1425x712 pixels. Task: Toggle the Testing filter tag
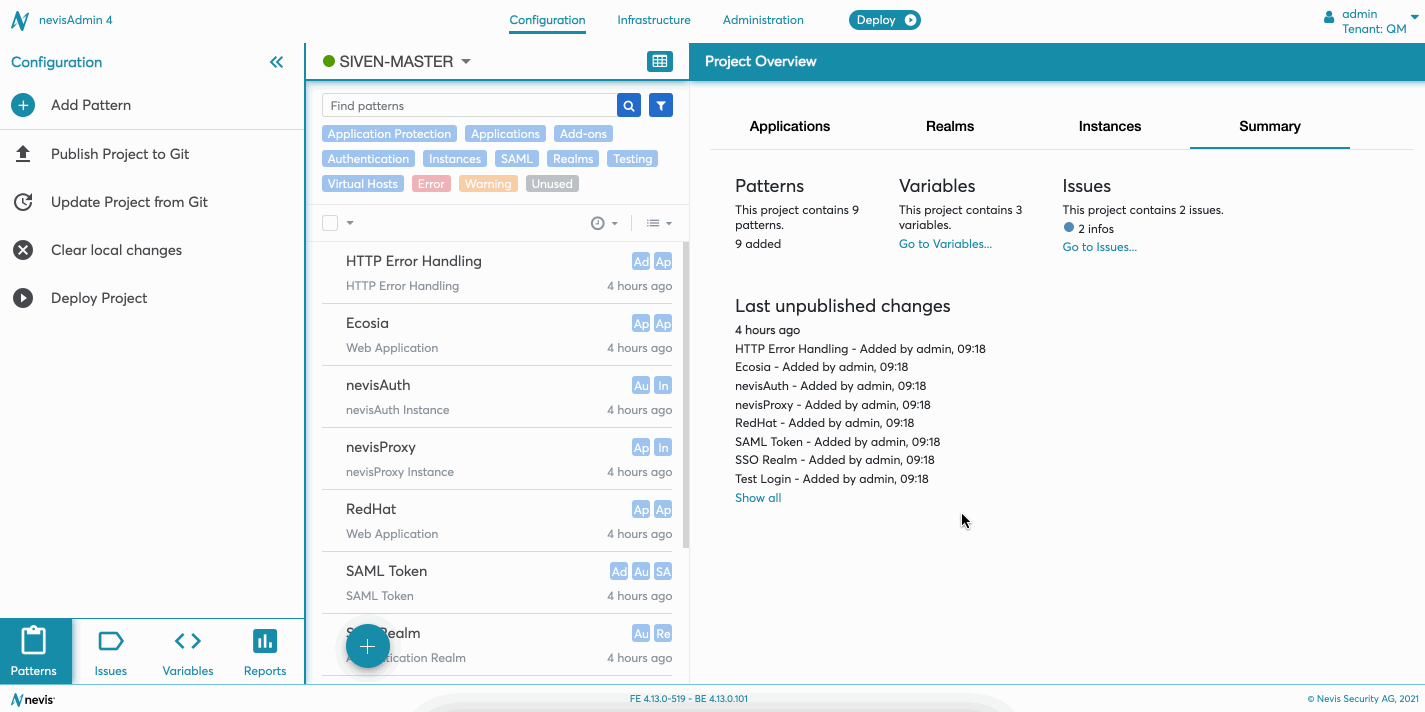tap(632, 159)
